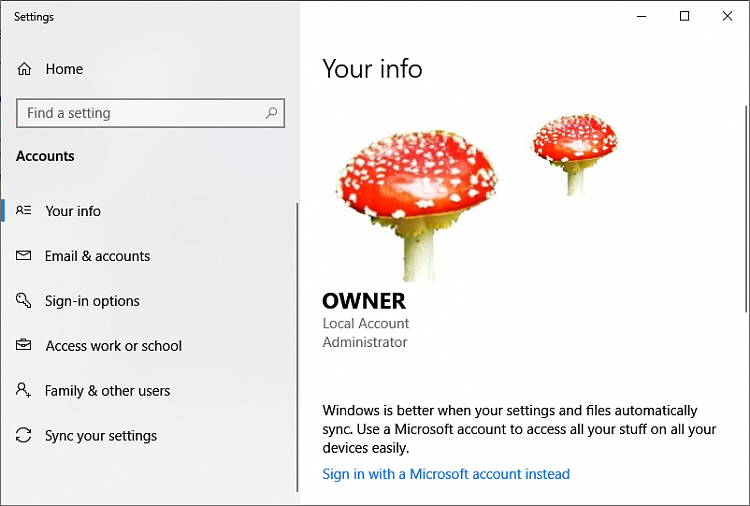Click the Settings window title
Image resolution: width=750 pixels, height=506 pixels.
click(x=34, y=17)
